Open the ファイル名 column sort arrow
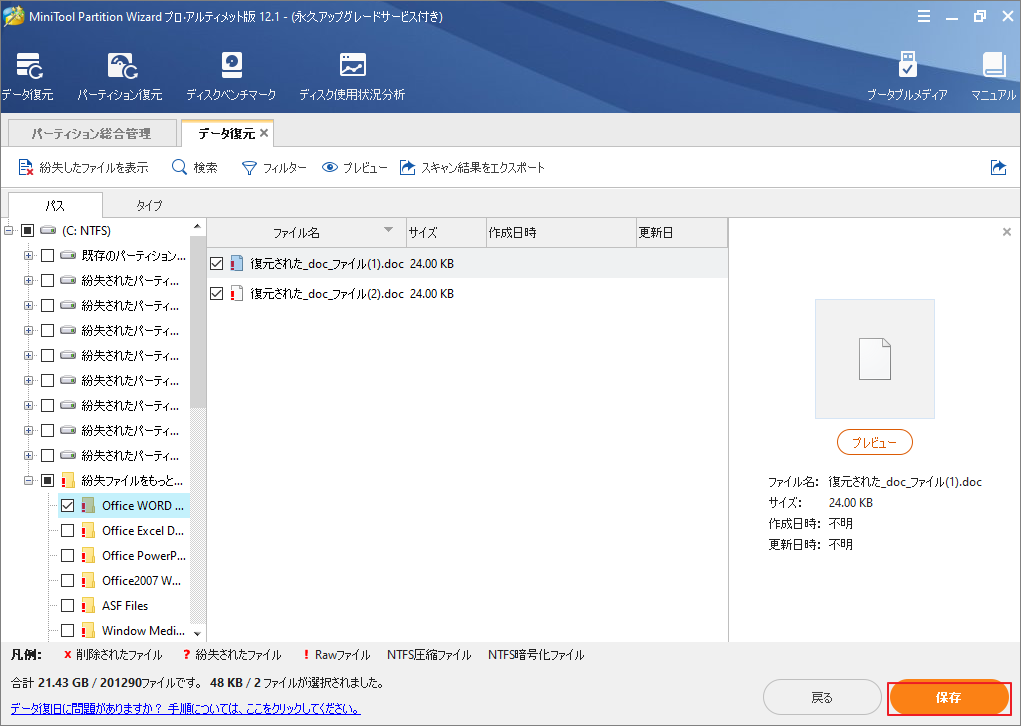1021x726 pixels. (x=389, y=230)
